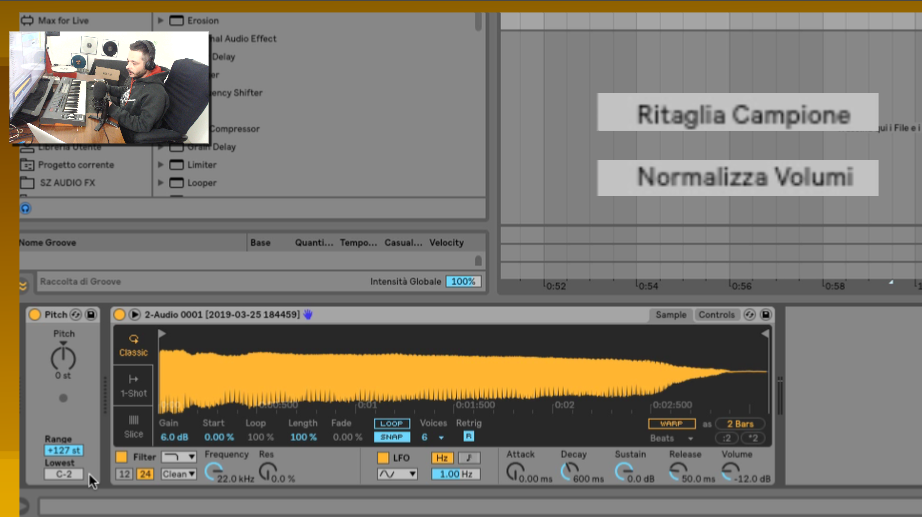
Task: Open the Clean filter circuit dropdown
Action: tap(179, 474)
